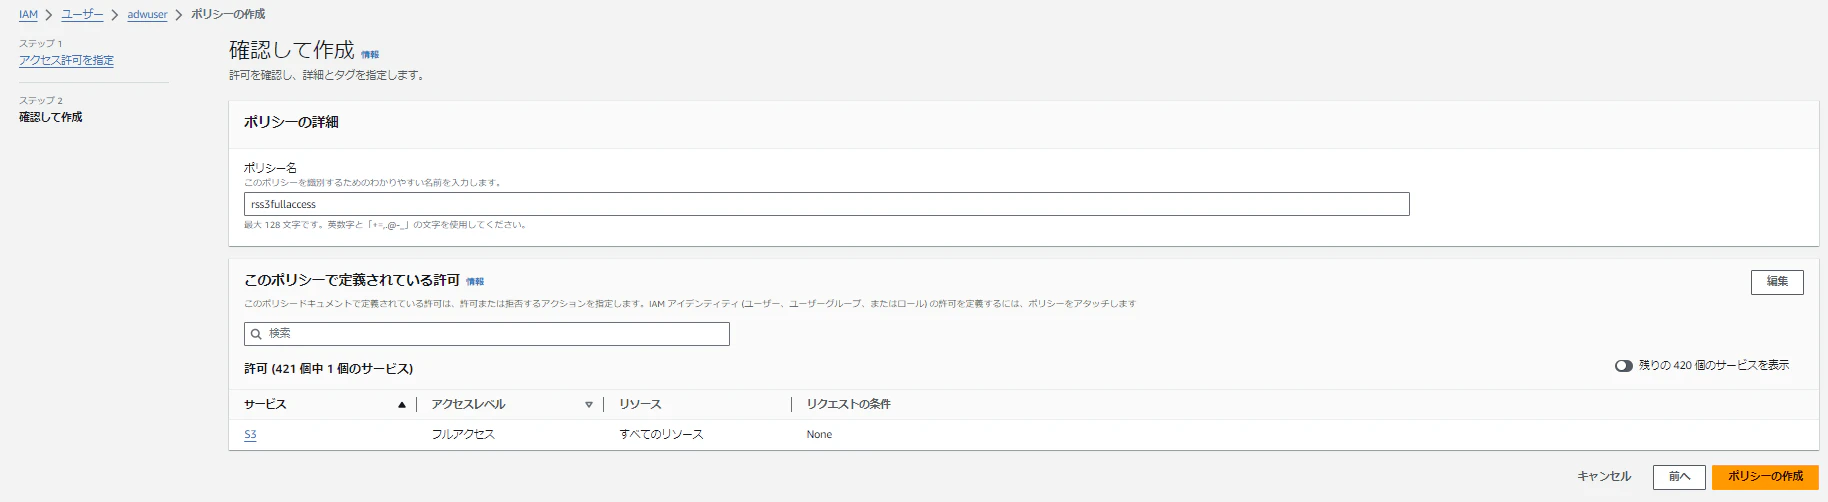Return to アクセス許可を指定 step
Viewport: 1828px width, 502px height.
coord(66,60)
